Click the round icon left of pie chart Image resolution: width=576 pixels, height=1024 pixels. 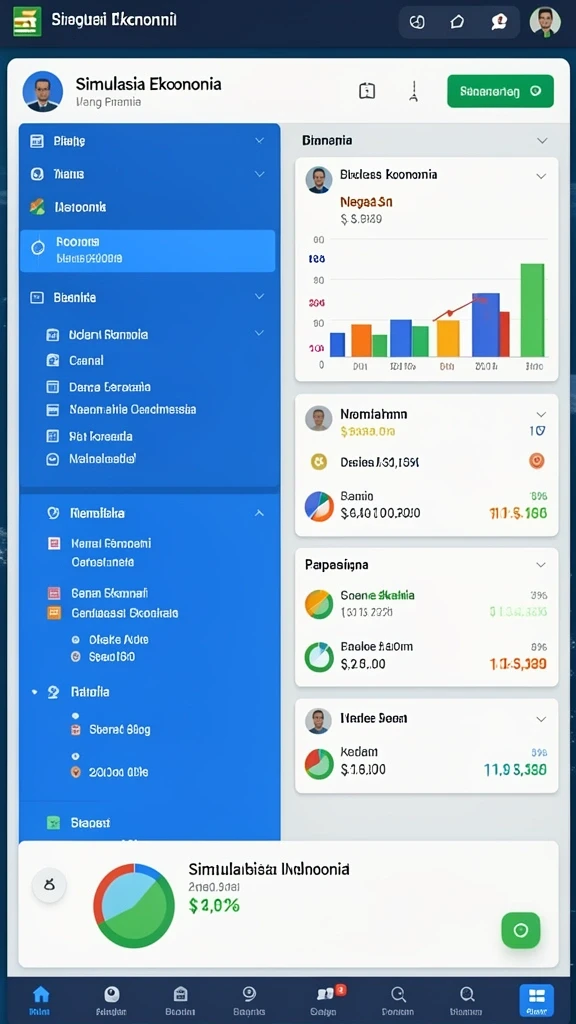(x=49, y=886)
